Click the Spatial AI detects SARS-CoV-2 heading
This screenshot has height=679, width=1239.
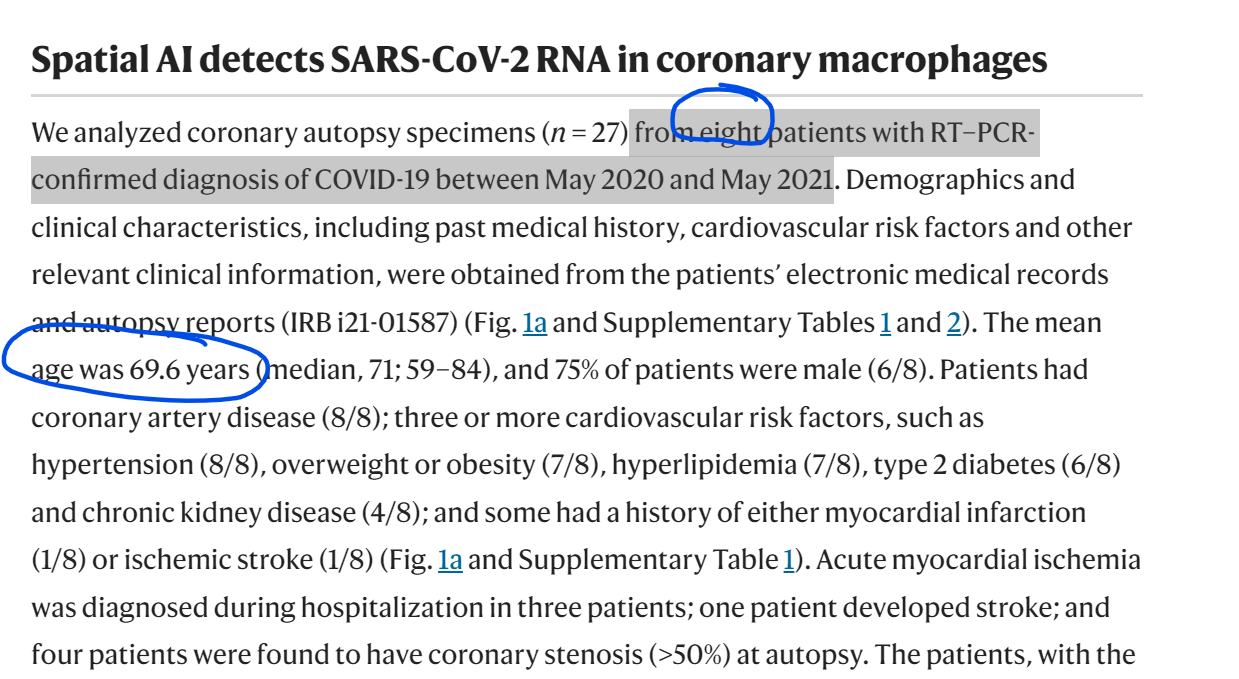tap(539, 60)
